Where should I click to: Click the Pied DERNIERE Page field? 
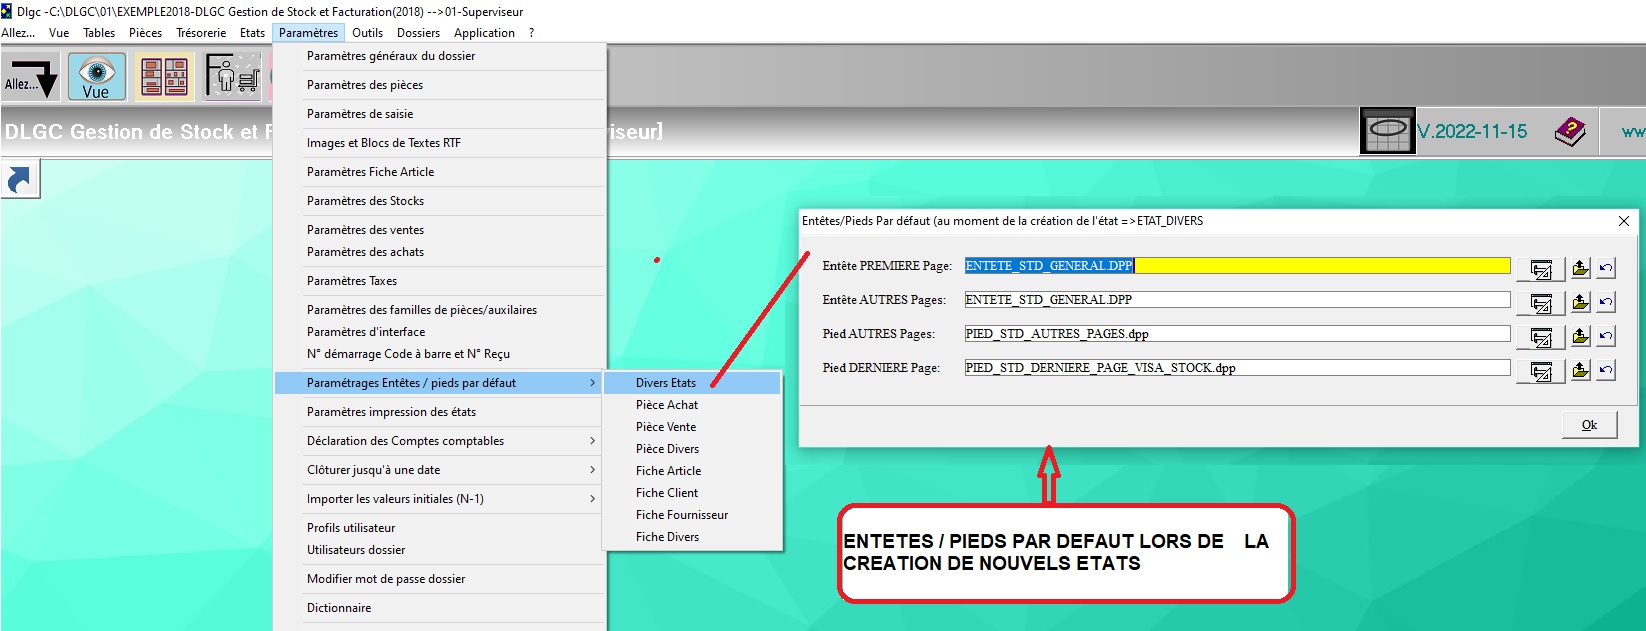(x=1237, y=368)
